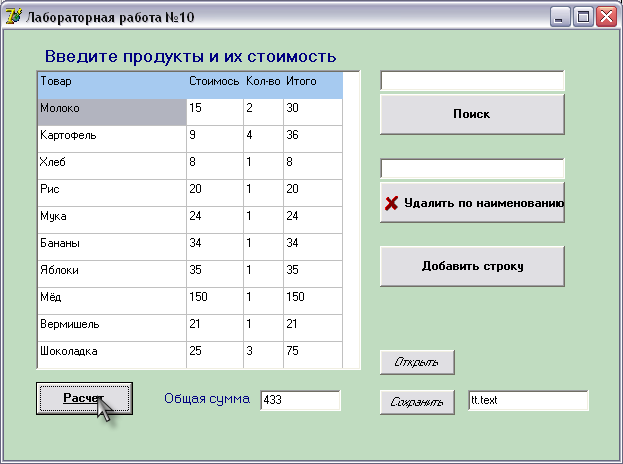The width and height of the screenshot is (623, 464).
Task: Click the Открыть button
Action: (x=417, y=362)
